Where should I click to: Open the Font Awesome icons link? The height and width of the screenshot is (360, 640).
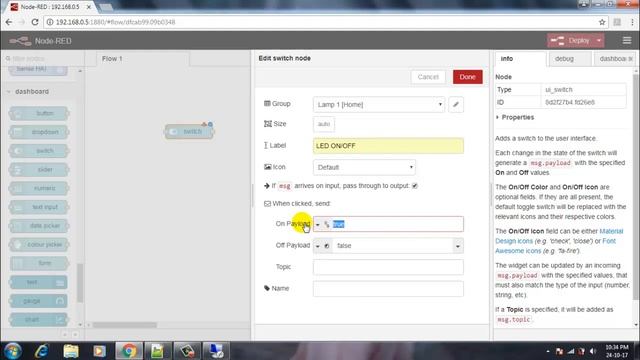tap(556, 246)
